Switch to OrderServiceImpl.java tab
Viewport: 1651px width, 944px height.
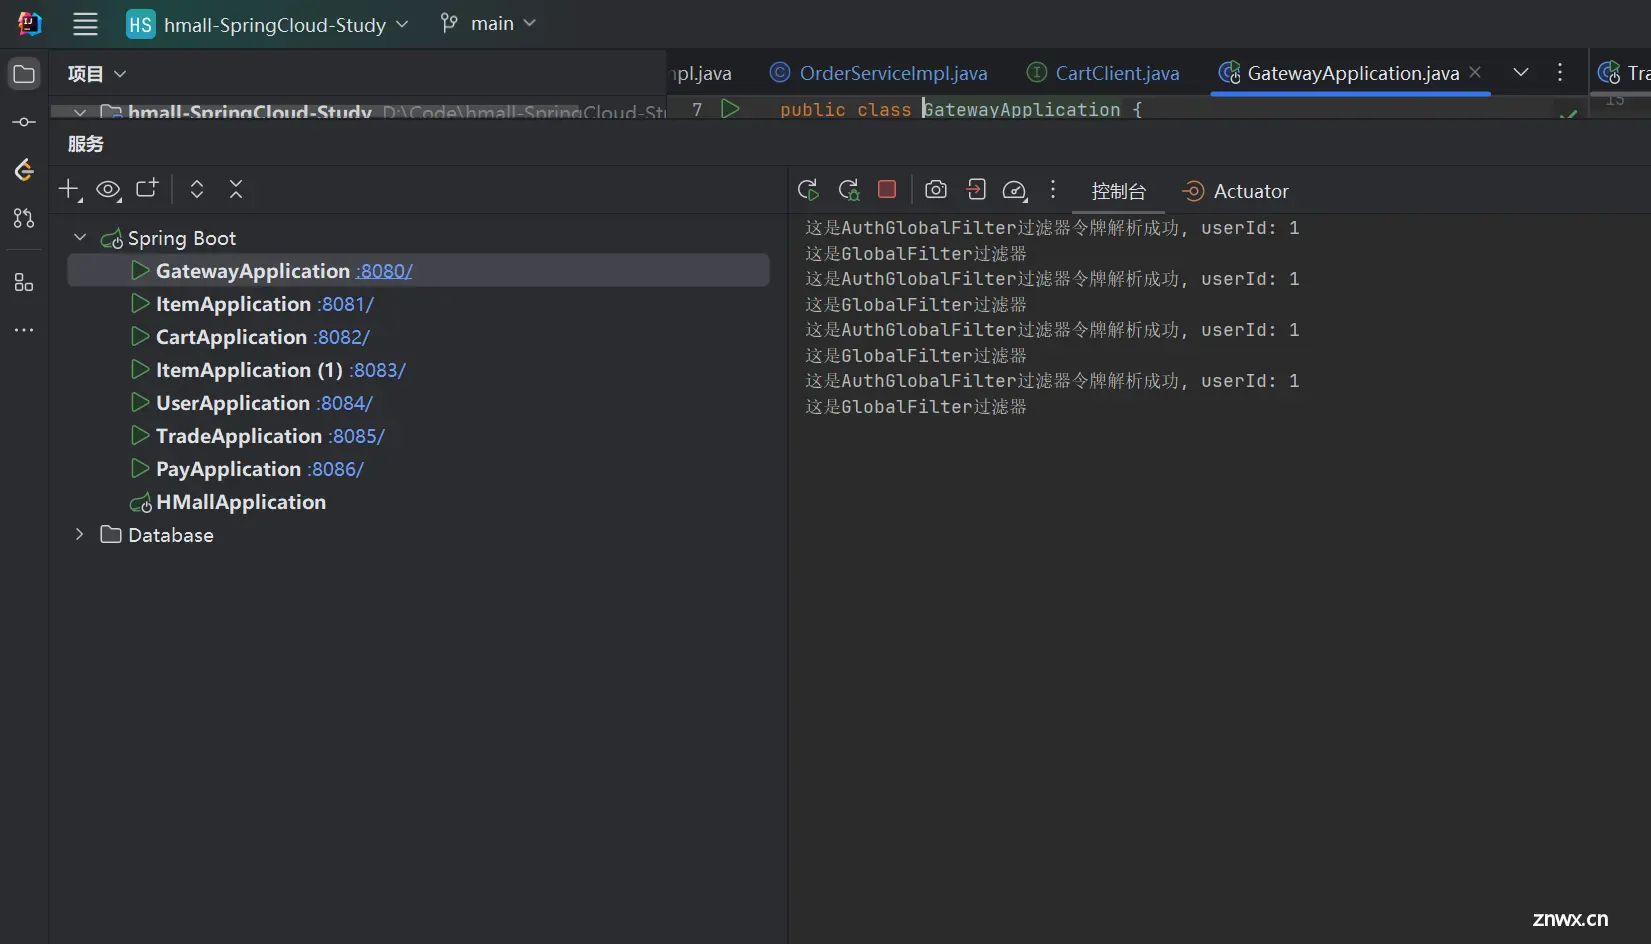point(878,73)
